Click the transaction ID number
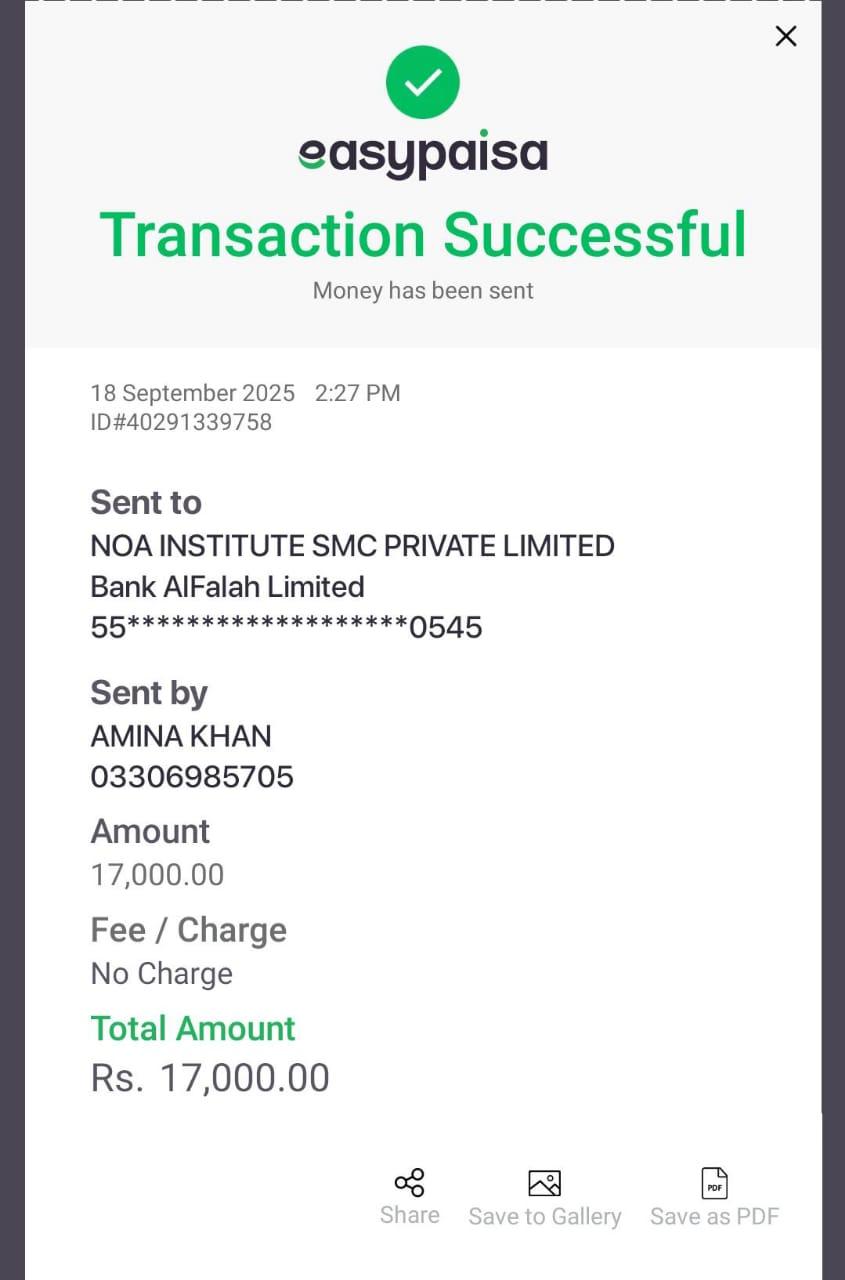Viewport: 845px width, 1280px height. pyautogui.click(x=181, y=422)
